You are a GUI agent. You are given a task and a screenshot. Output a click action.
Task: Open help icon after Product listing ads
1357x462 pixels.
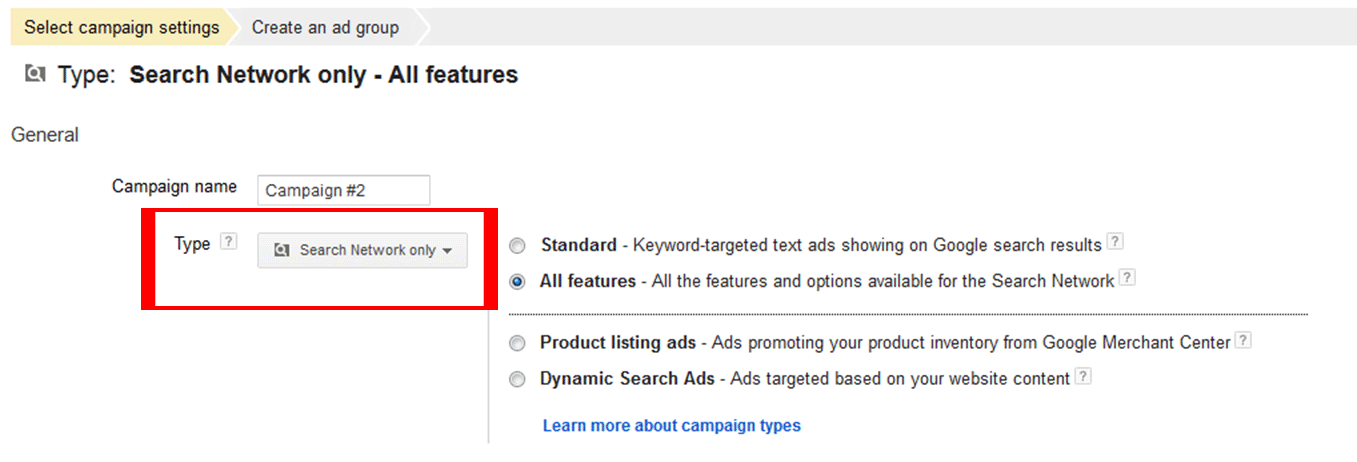pos(1243,340)
